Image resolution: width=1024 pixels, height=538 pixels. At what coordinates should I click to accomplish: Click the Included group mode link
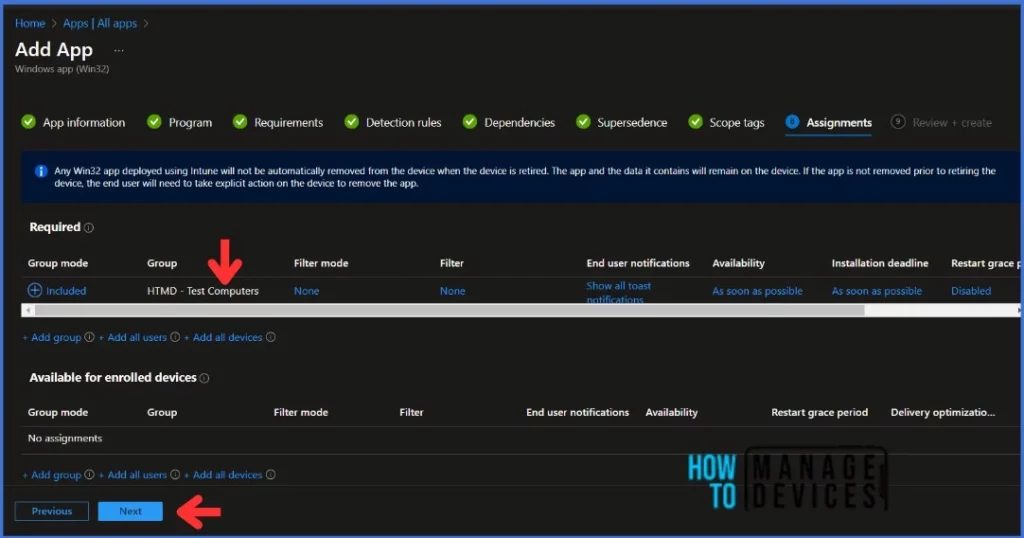click(x=66, y=291)
